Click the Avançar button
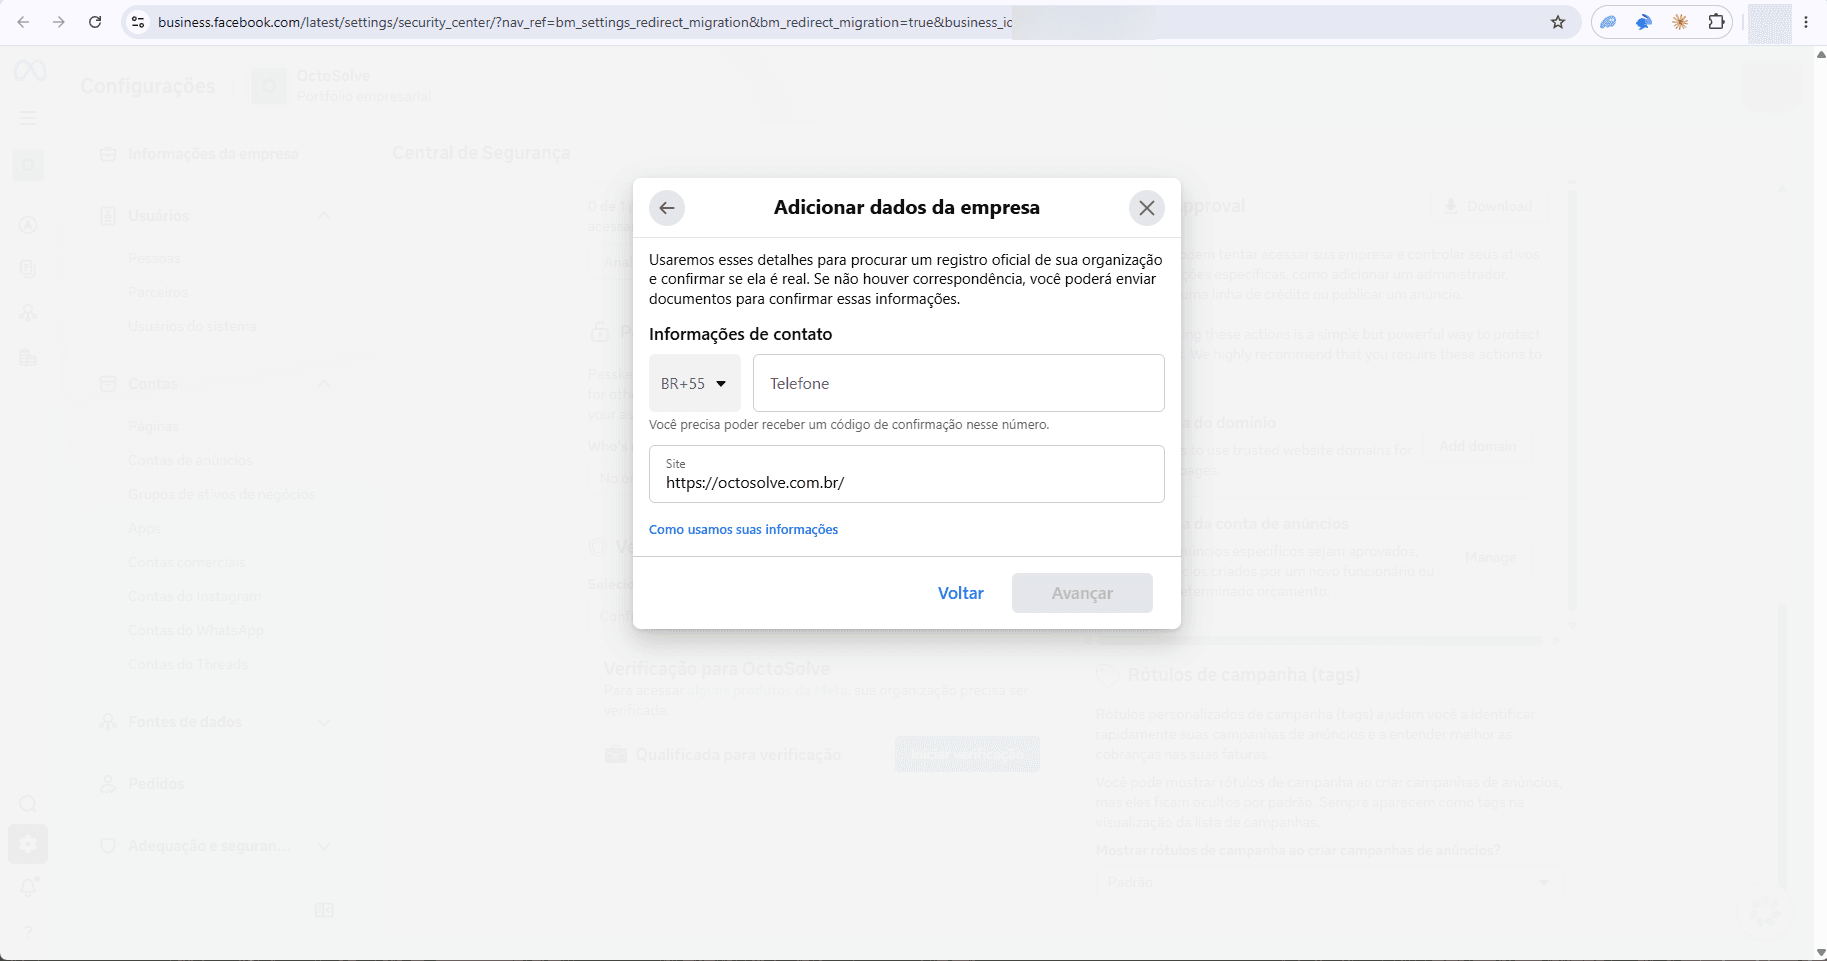Screen dimensions: 1827x961 coord(1082,593)
